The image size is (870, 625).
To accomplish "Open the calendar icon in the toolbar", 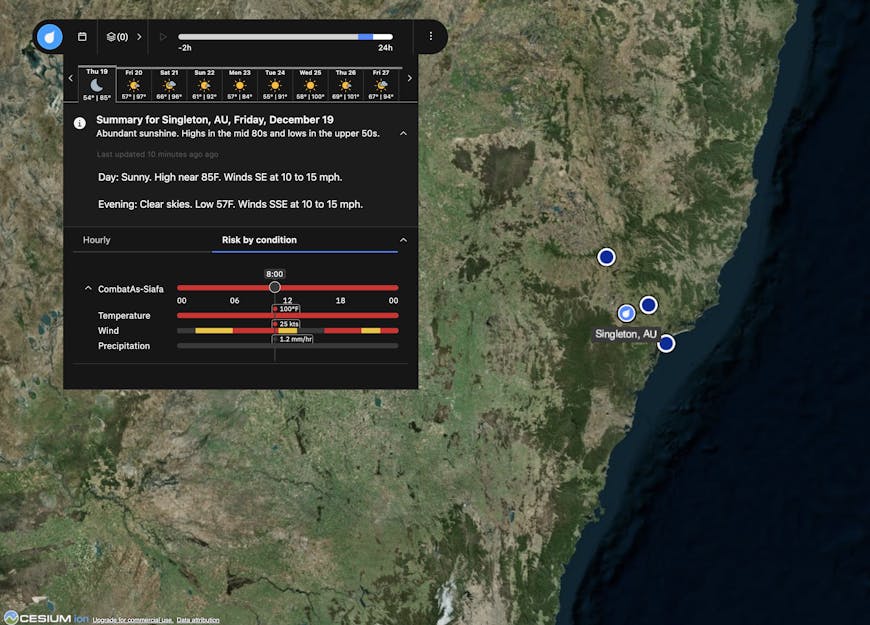I will pyautogui.click(x=83, y=36).
